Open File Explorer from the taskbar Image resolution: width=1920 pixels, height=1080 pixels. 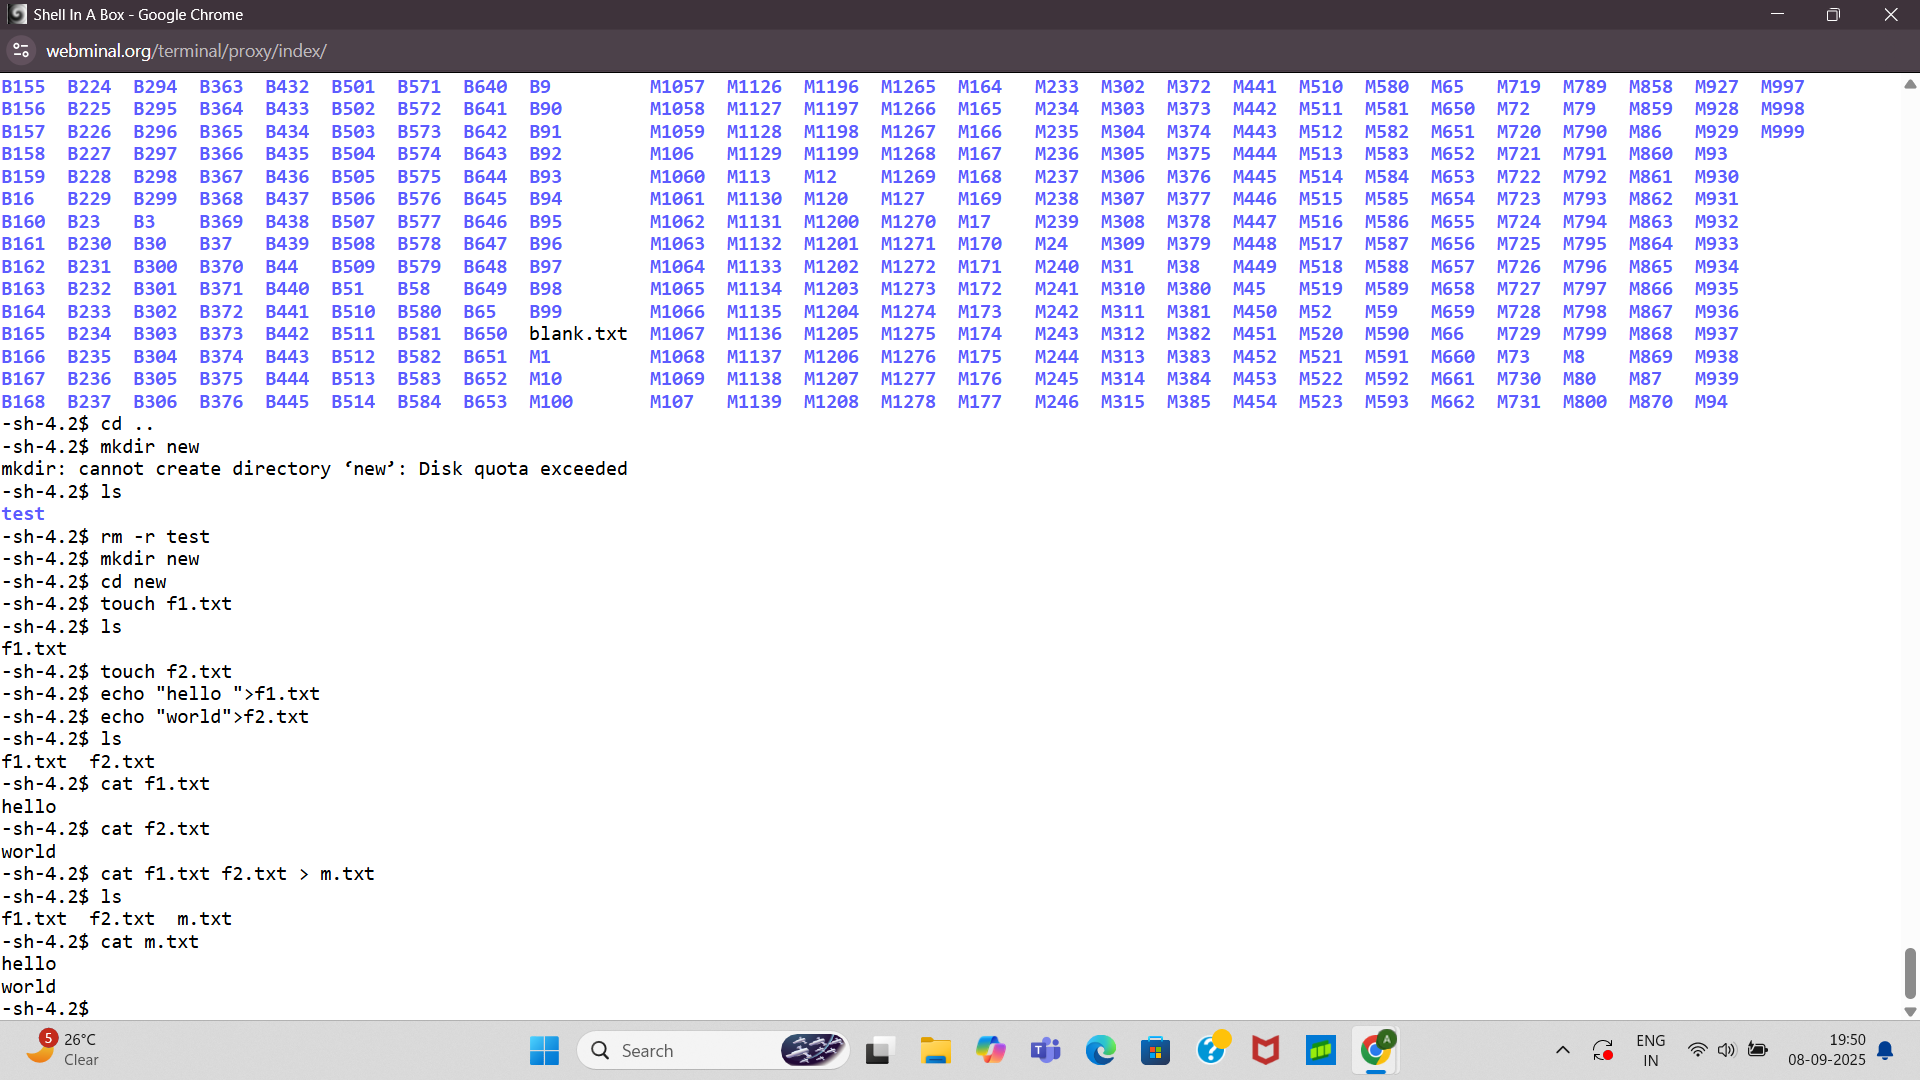click(x=935, y=1050)
